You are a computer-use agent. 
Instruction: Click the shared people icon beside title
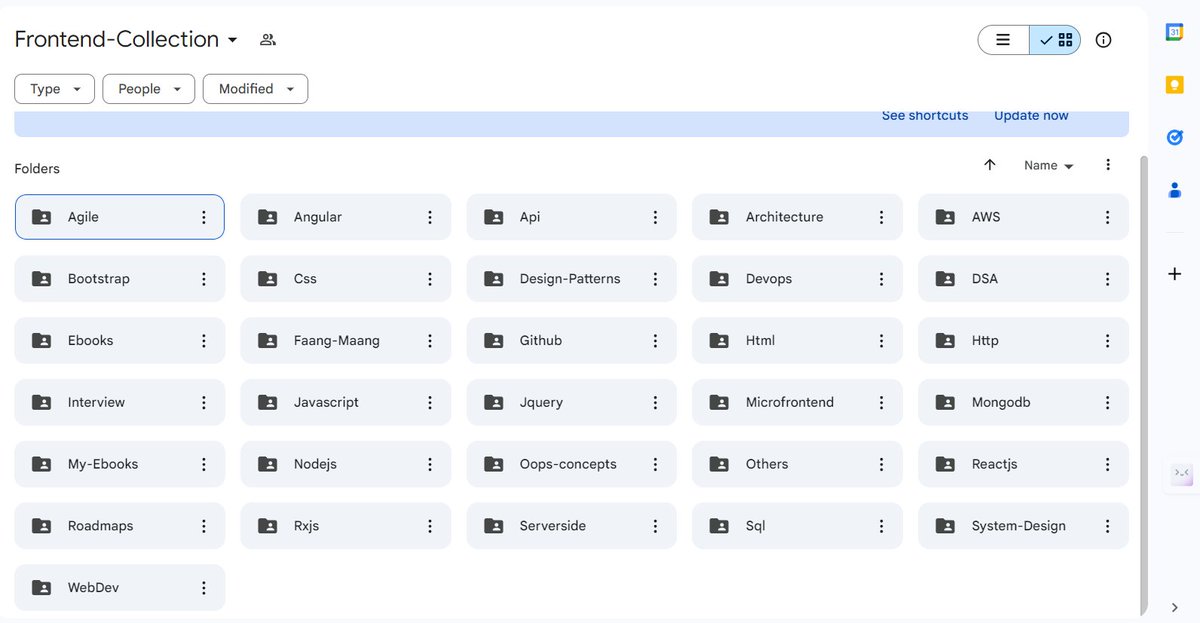click(x=267, y=40)
